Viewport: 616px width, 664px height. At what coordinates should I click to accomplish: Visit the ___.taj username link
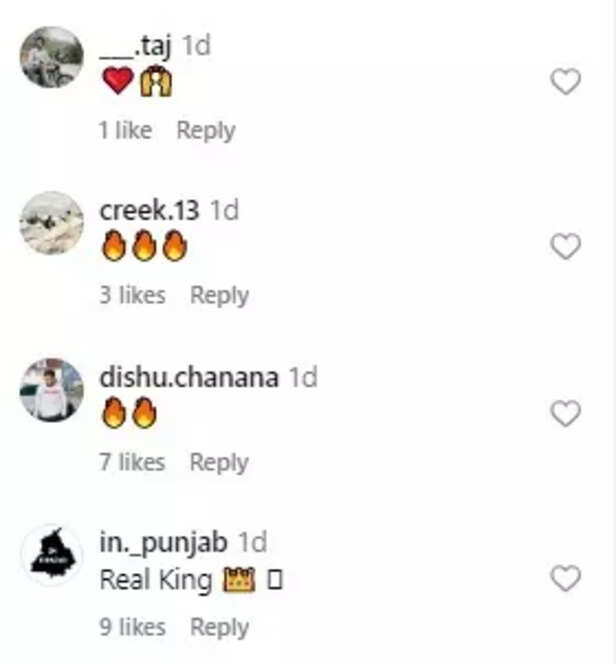(139, 46)
